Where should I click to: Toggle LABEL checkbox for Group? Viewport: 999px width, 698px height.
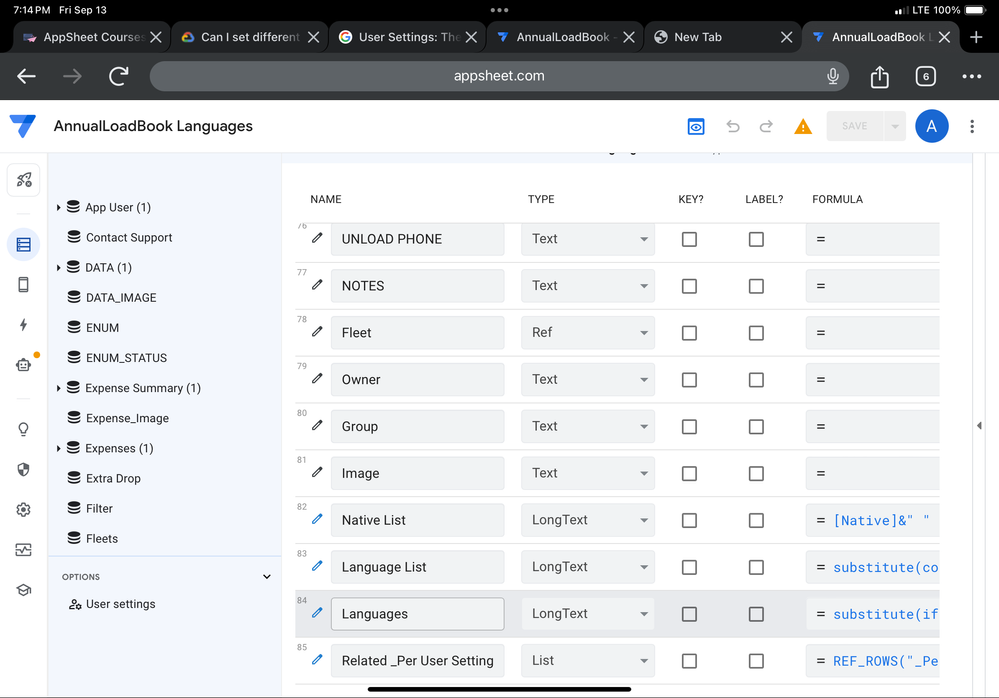(756, 427)
